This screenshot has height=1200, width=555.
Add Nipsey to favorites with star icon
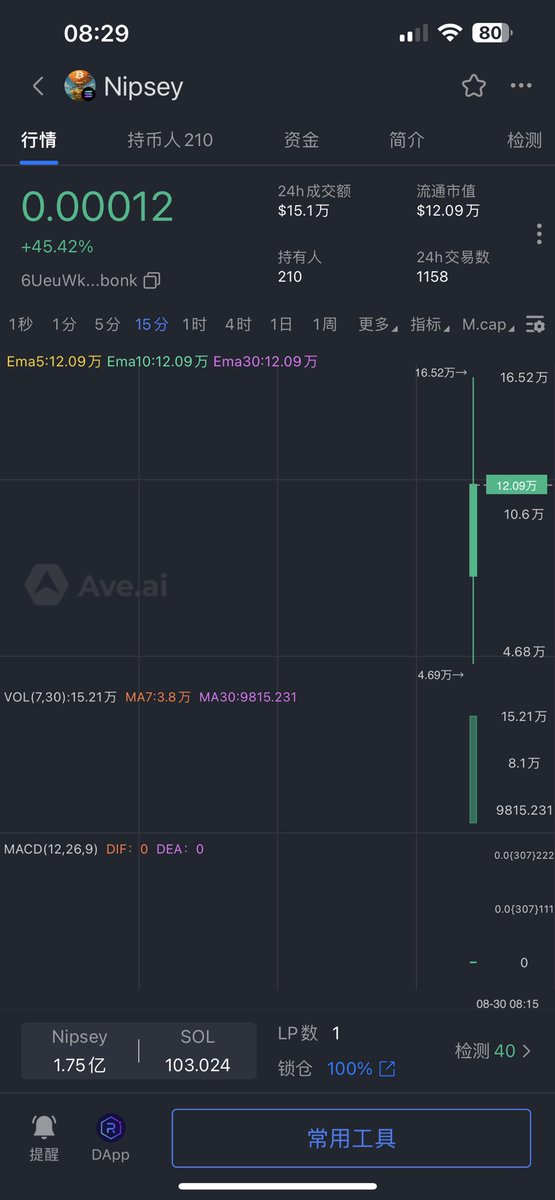pos(473,86)
